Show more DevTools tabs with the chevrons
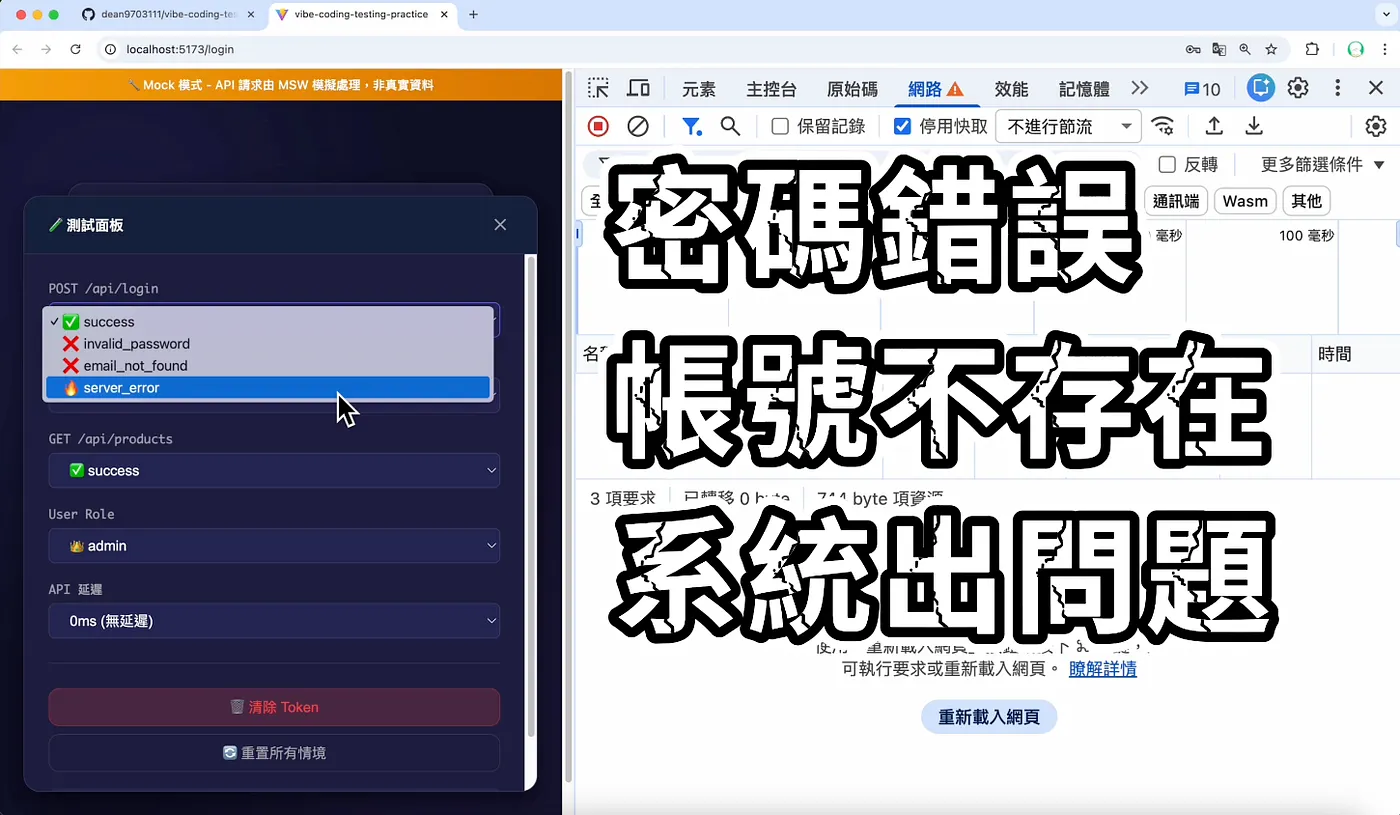Image resolution: width=1400 pixels, height=815 pixels. coord(1140,88)
